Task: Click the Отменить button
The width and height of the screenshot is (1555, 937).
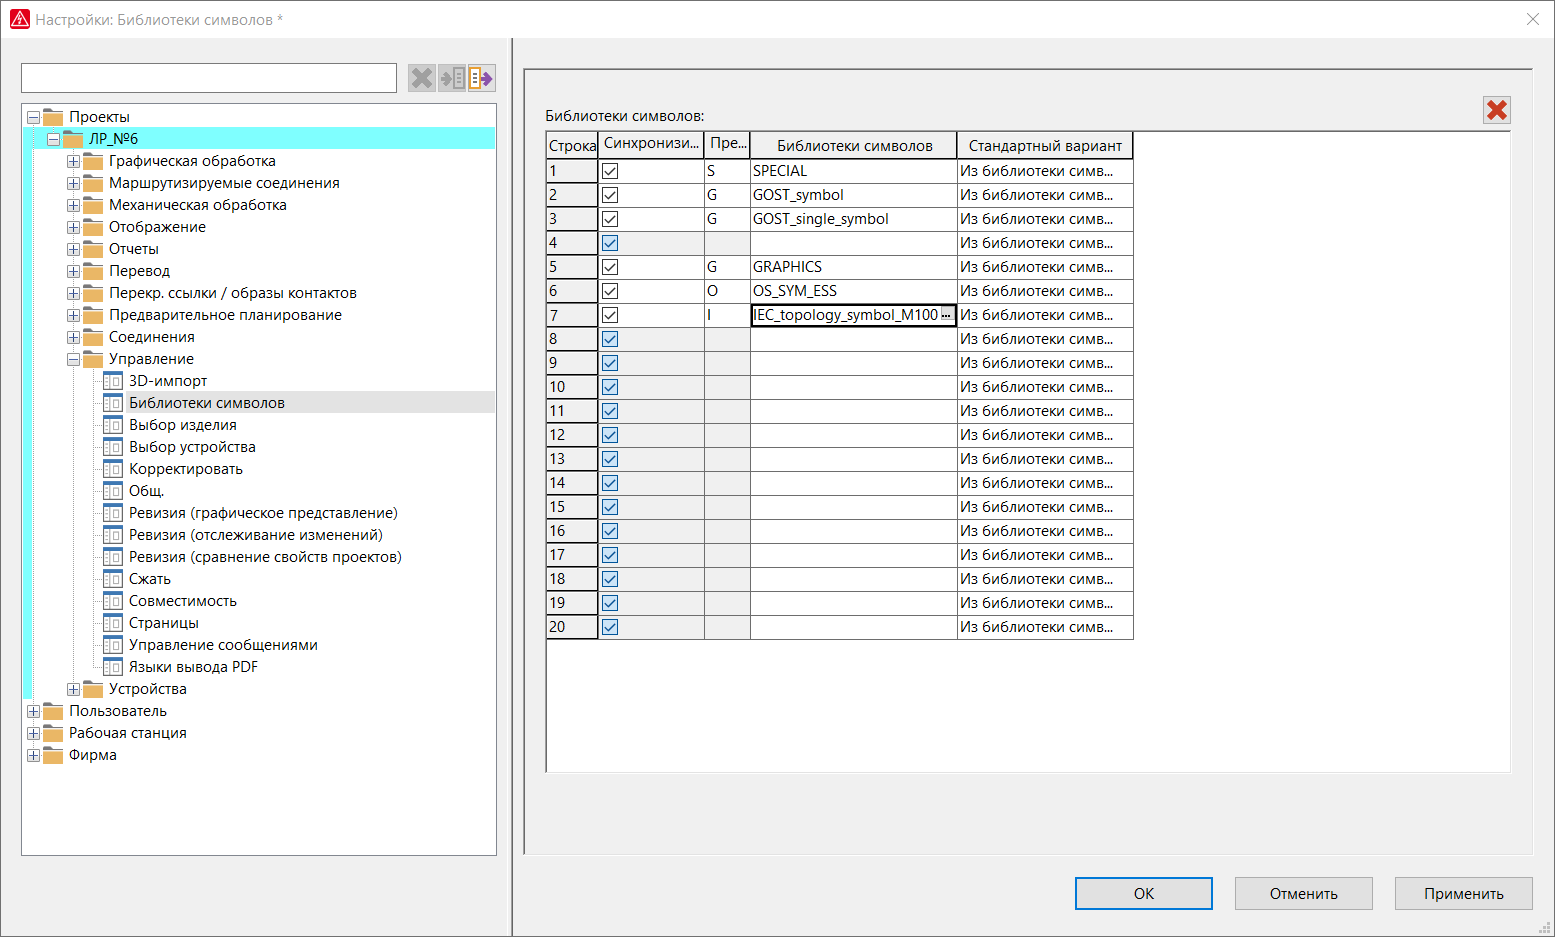Action: point(1304,894)
